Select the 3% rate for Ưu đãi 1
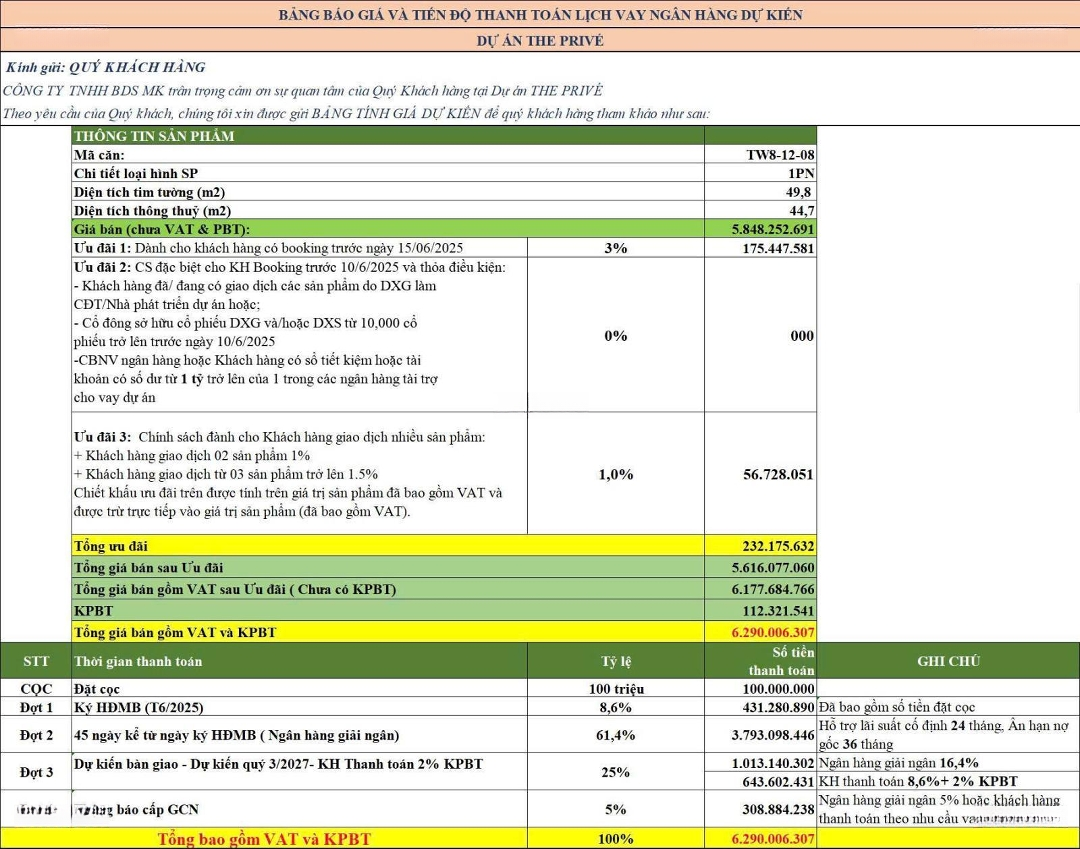Screen dimensions: 1080x849 pyautogui.click(x=615, y=248)
